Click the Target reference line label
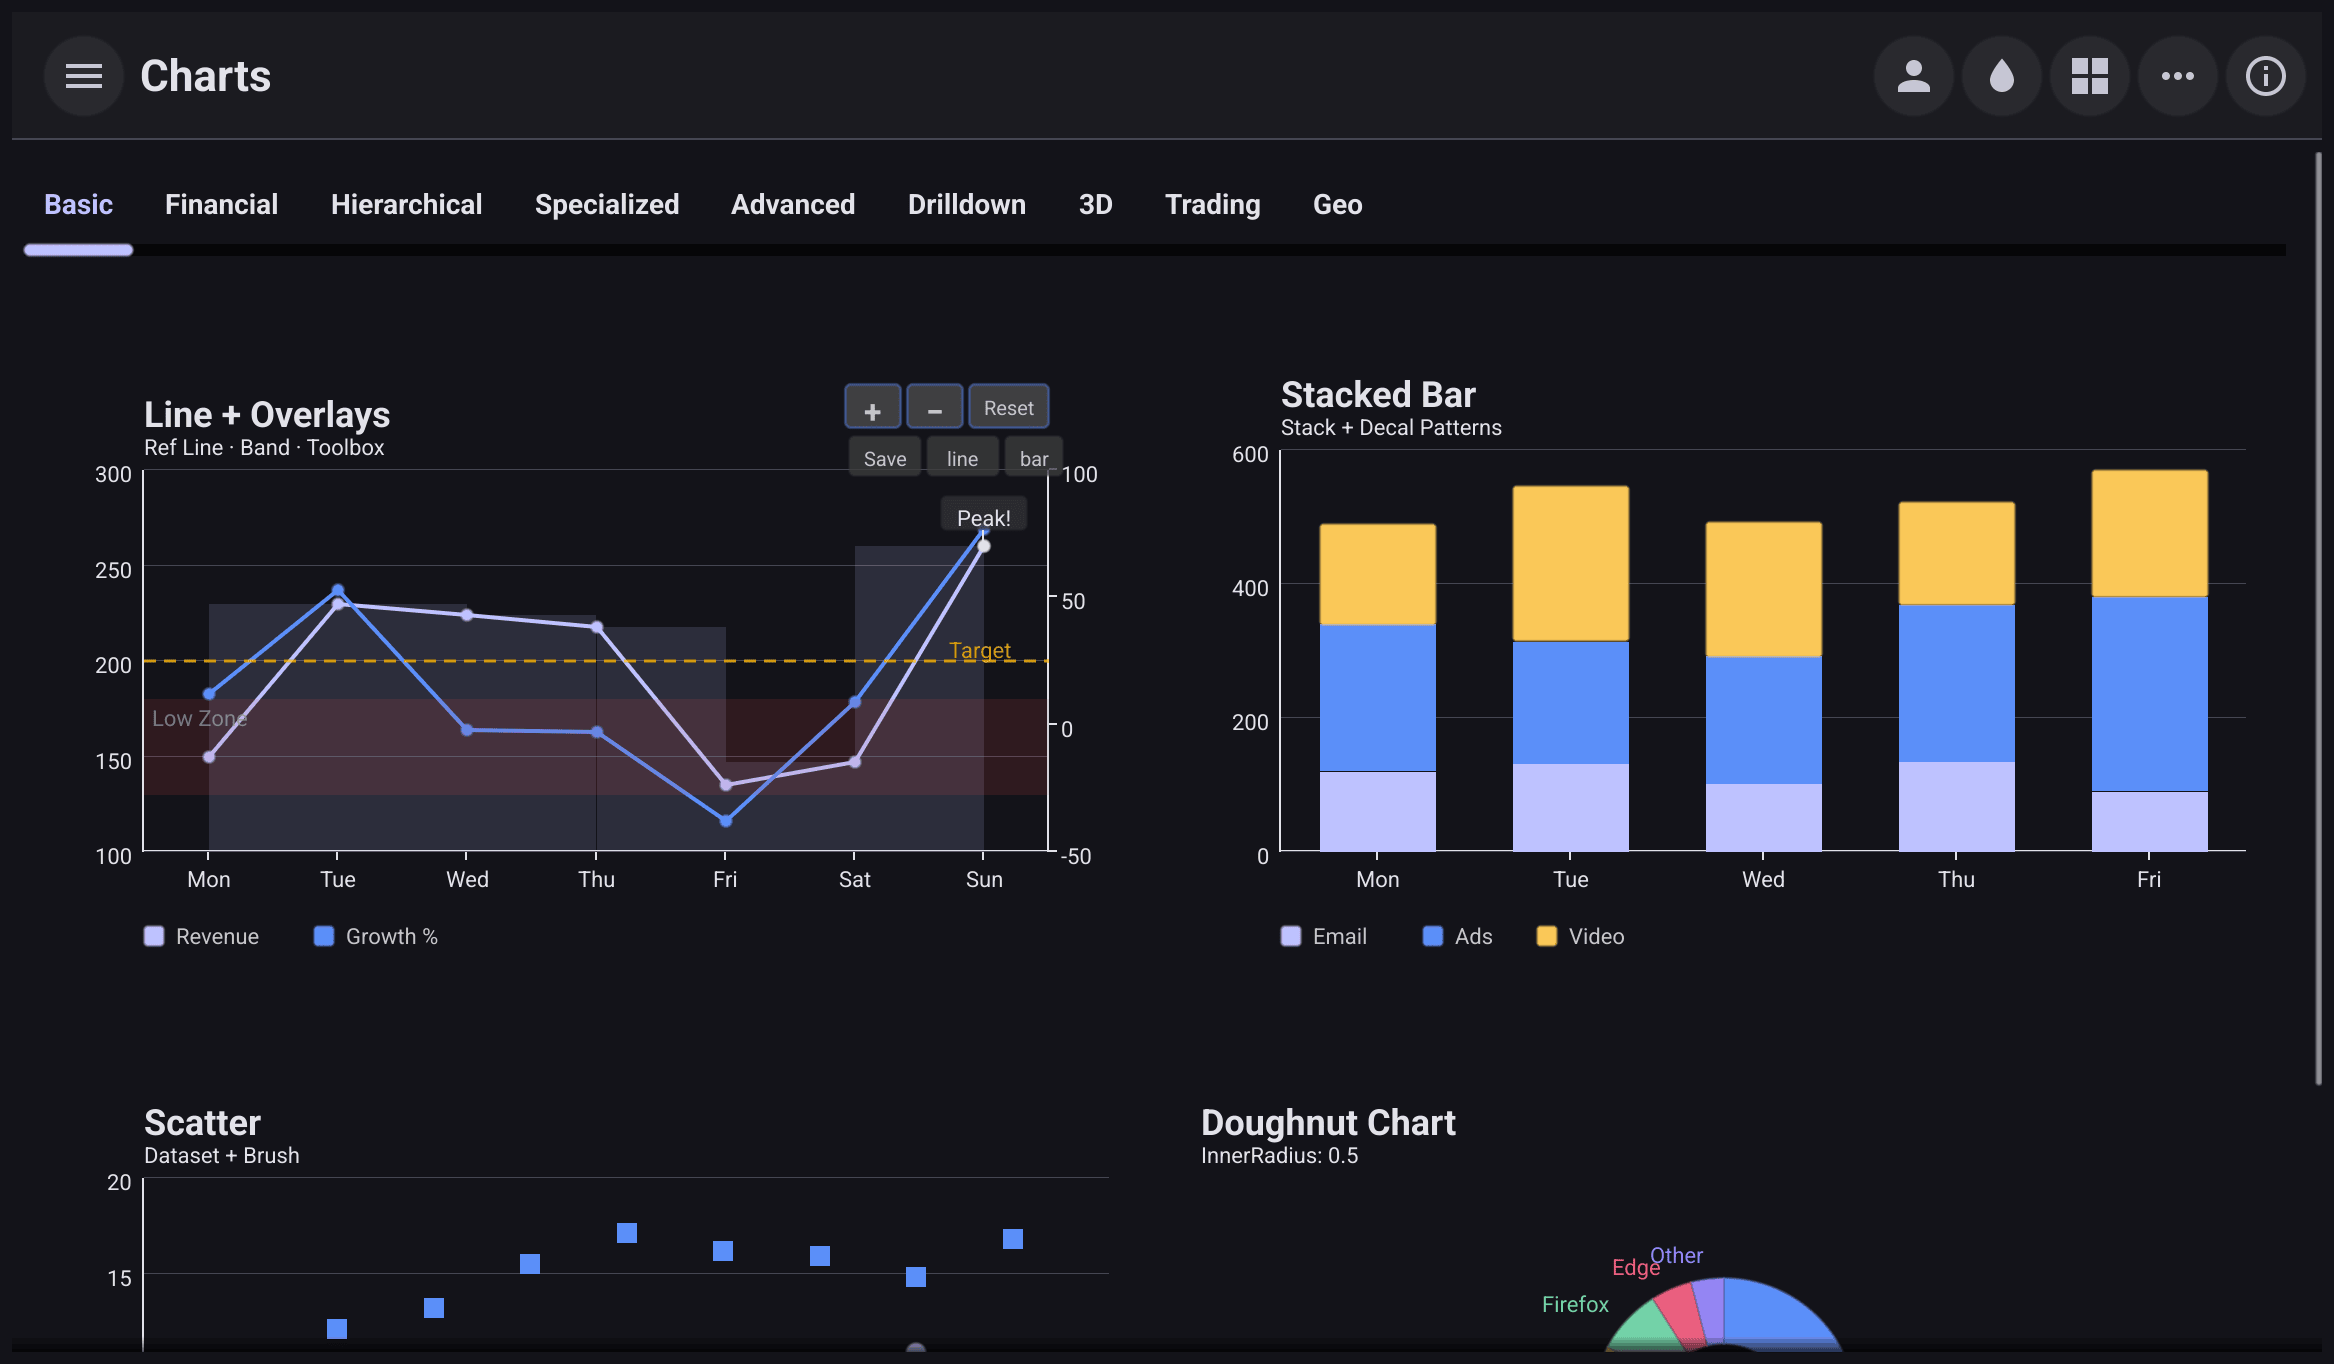Viewport: 2334px width, 1364px height. [x=980, y=650]
